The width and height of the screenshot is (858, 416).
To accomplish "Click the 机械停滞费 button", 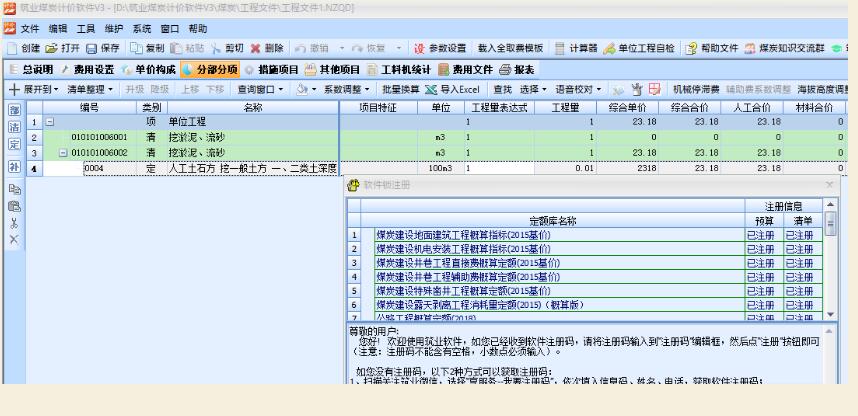I will point(696,89).
